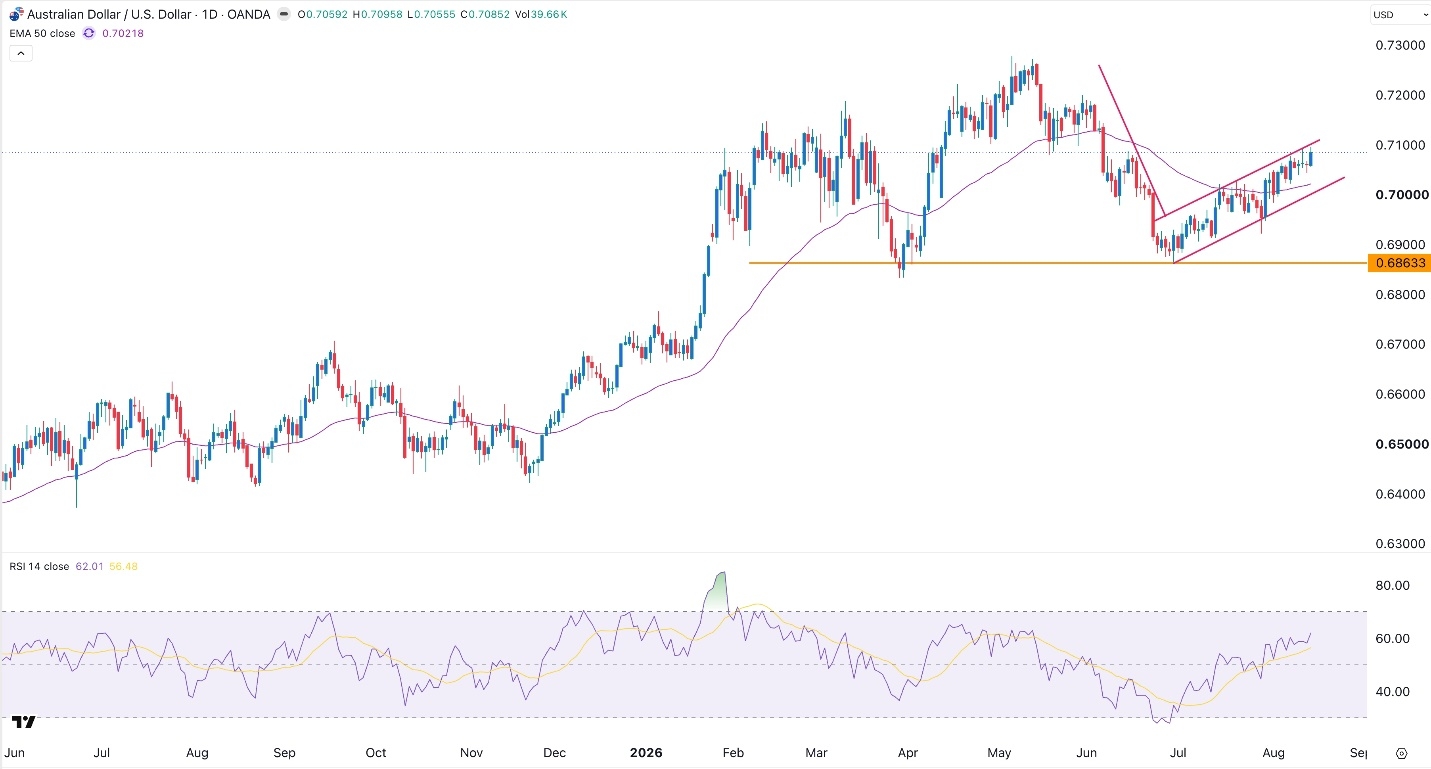Screen dimensions: 1431x769
Task: Click the RSI value 62.01
Action: point(88,566)
